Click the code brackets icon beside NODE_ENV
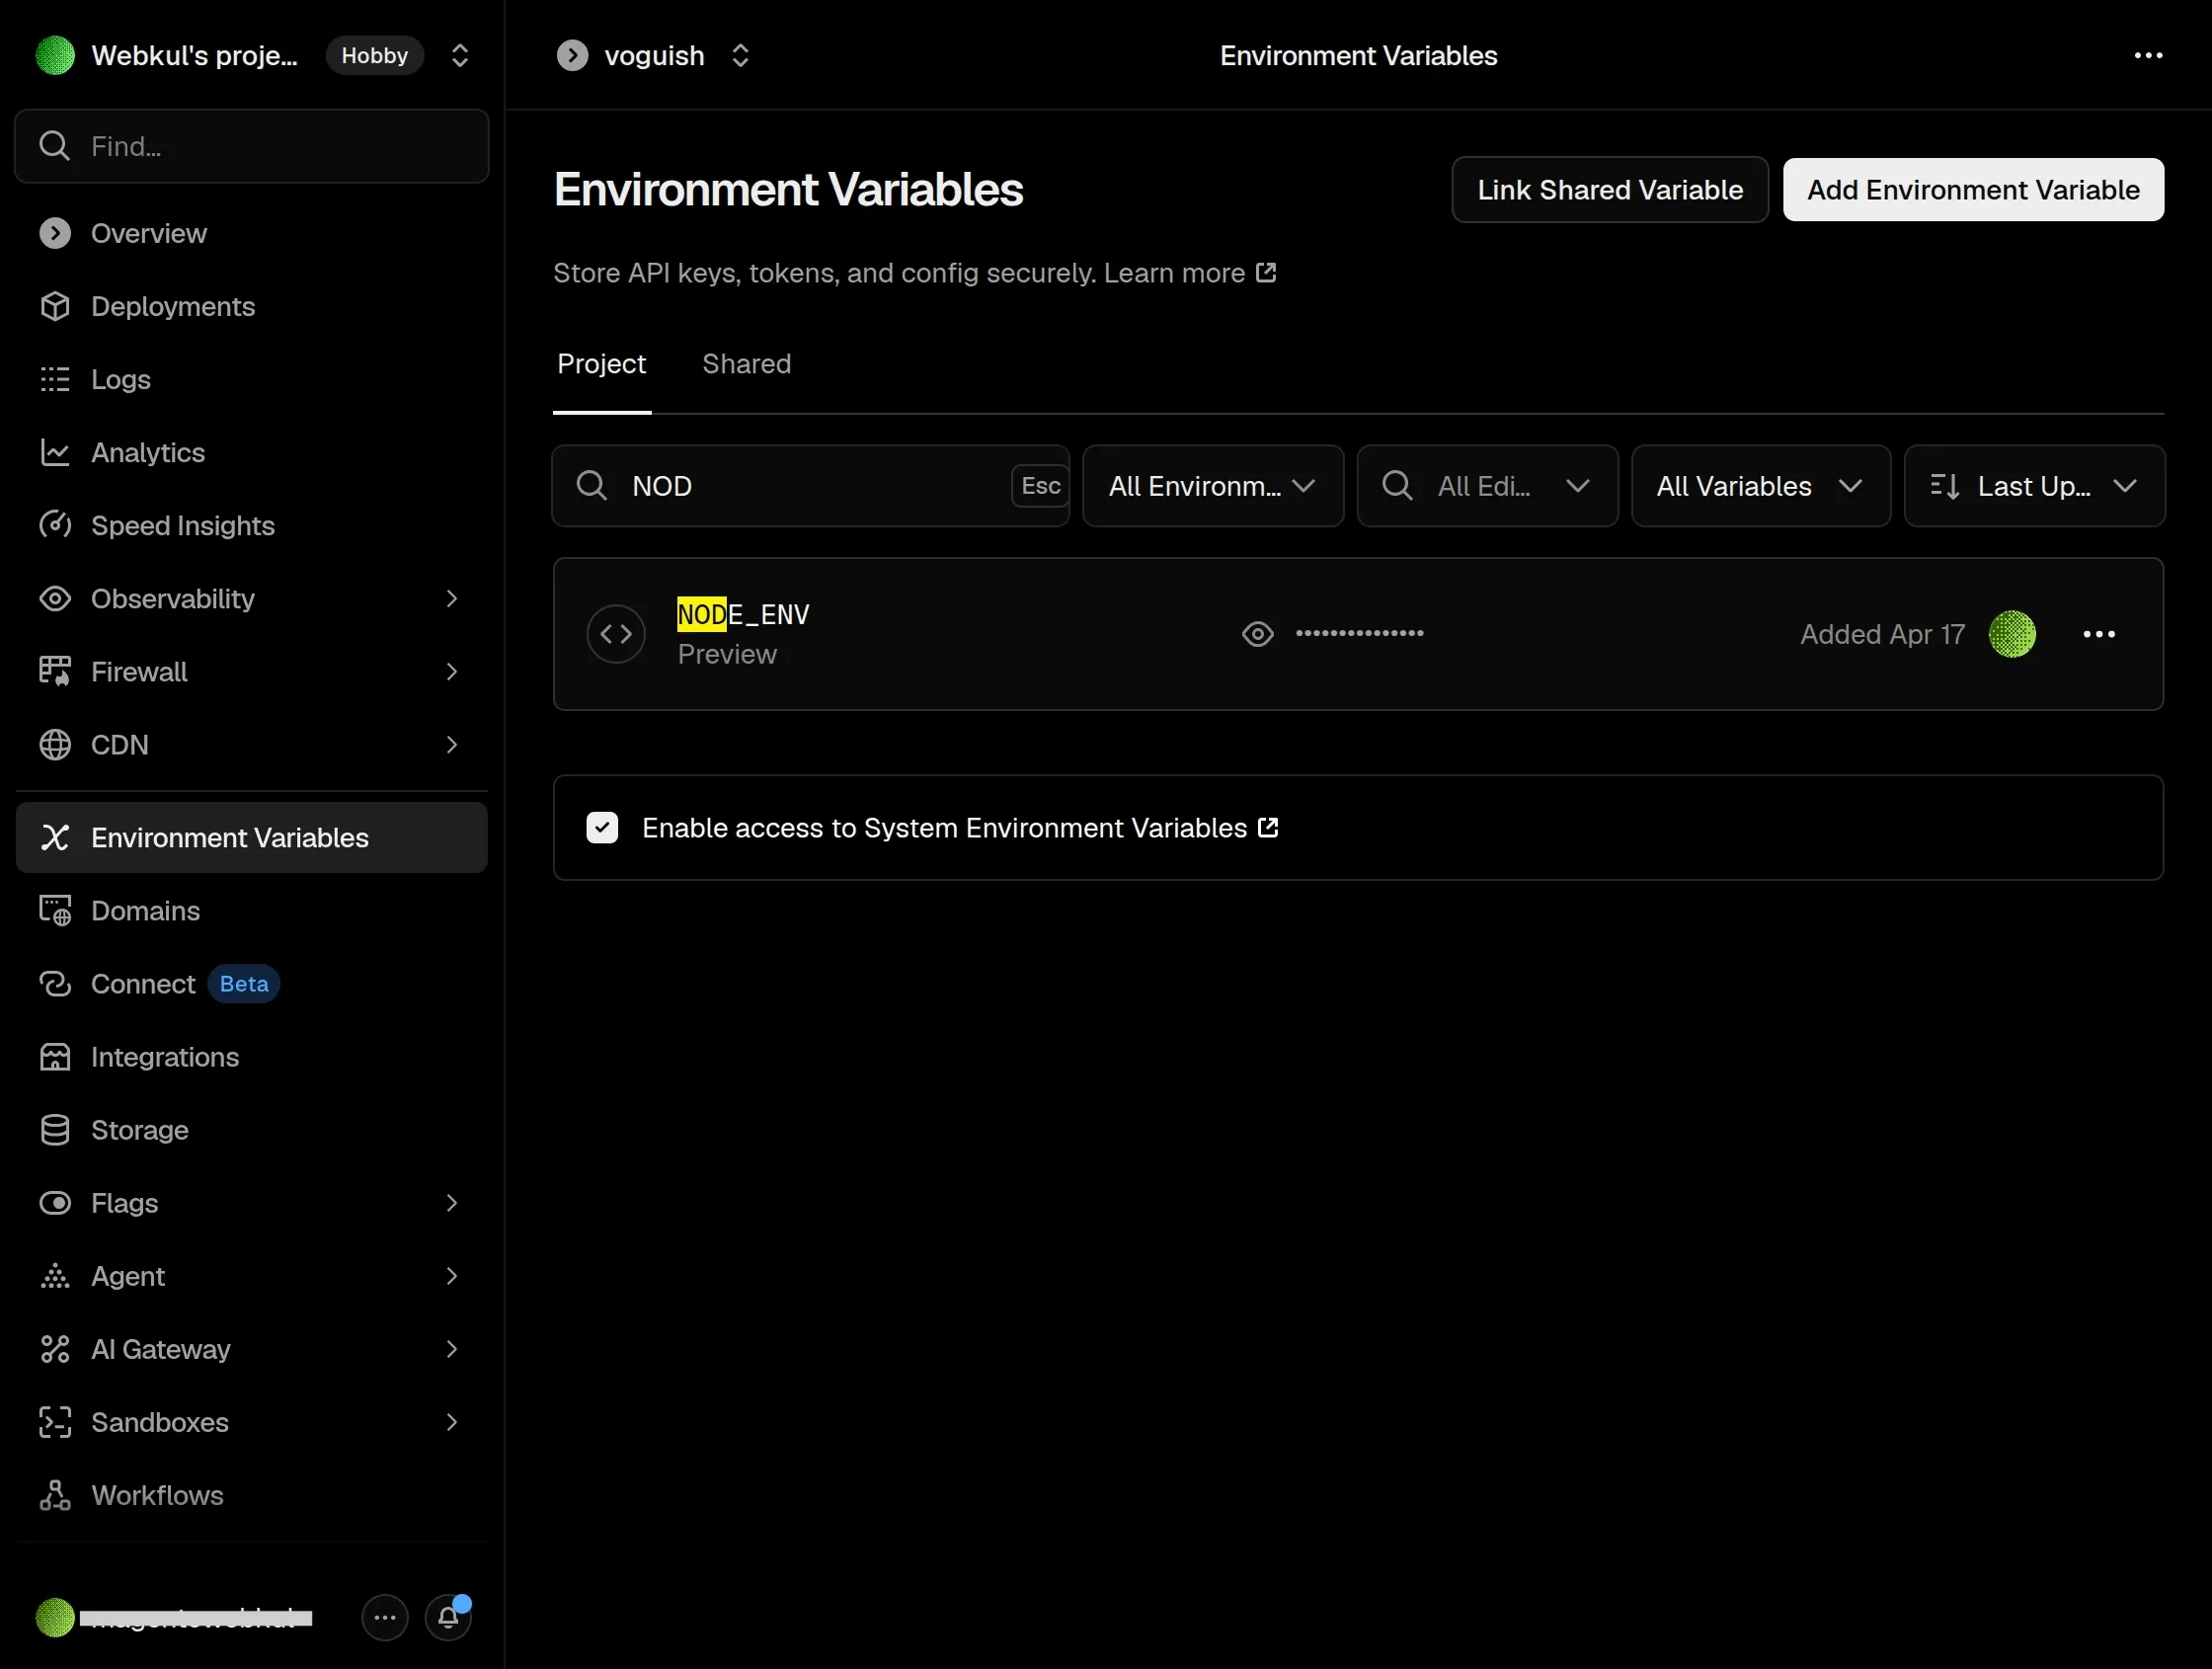 tap(616, 634)
